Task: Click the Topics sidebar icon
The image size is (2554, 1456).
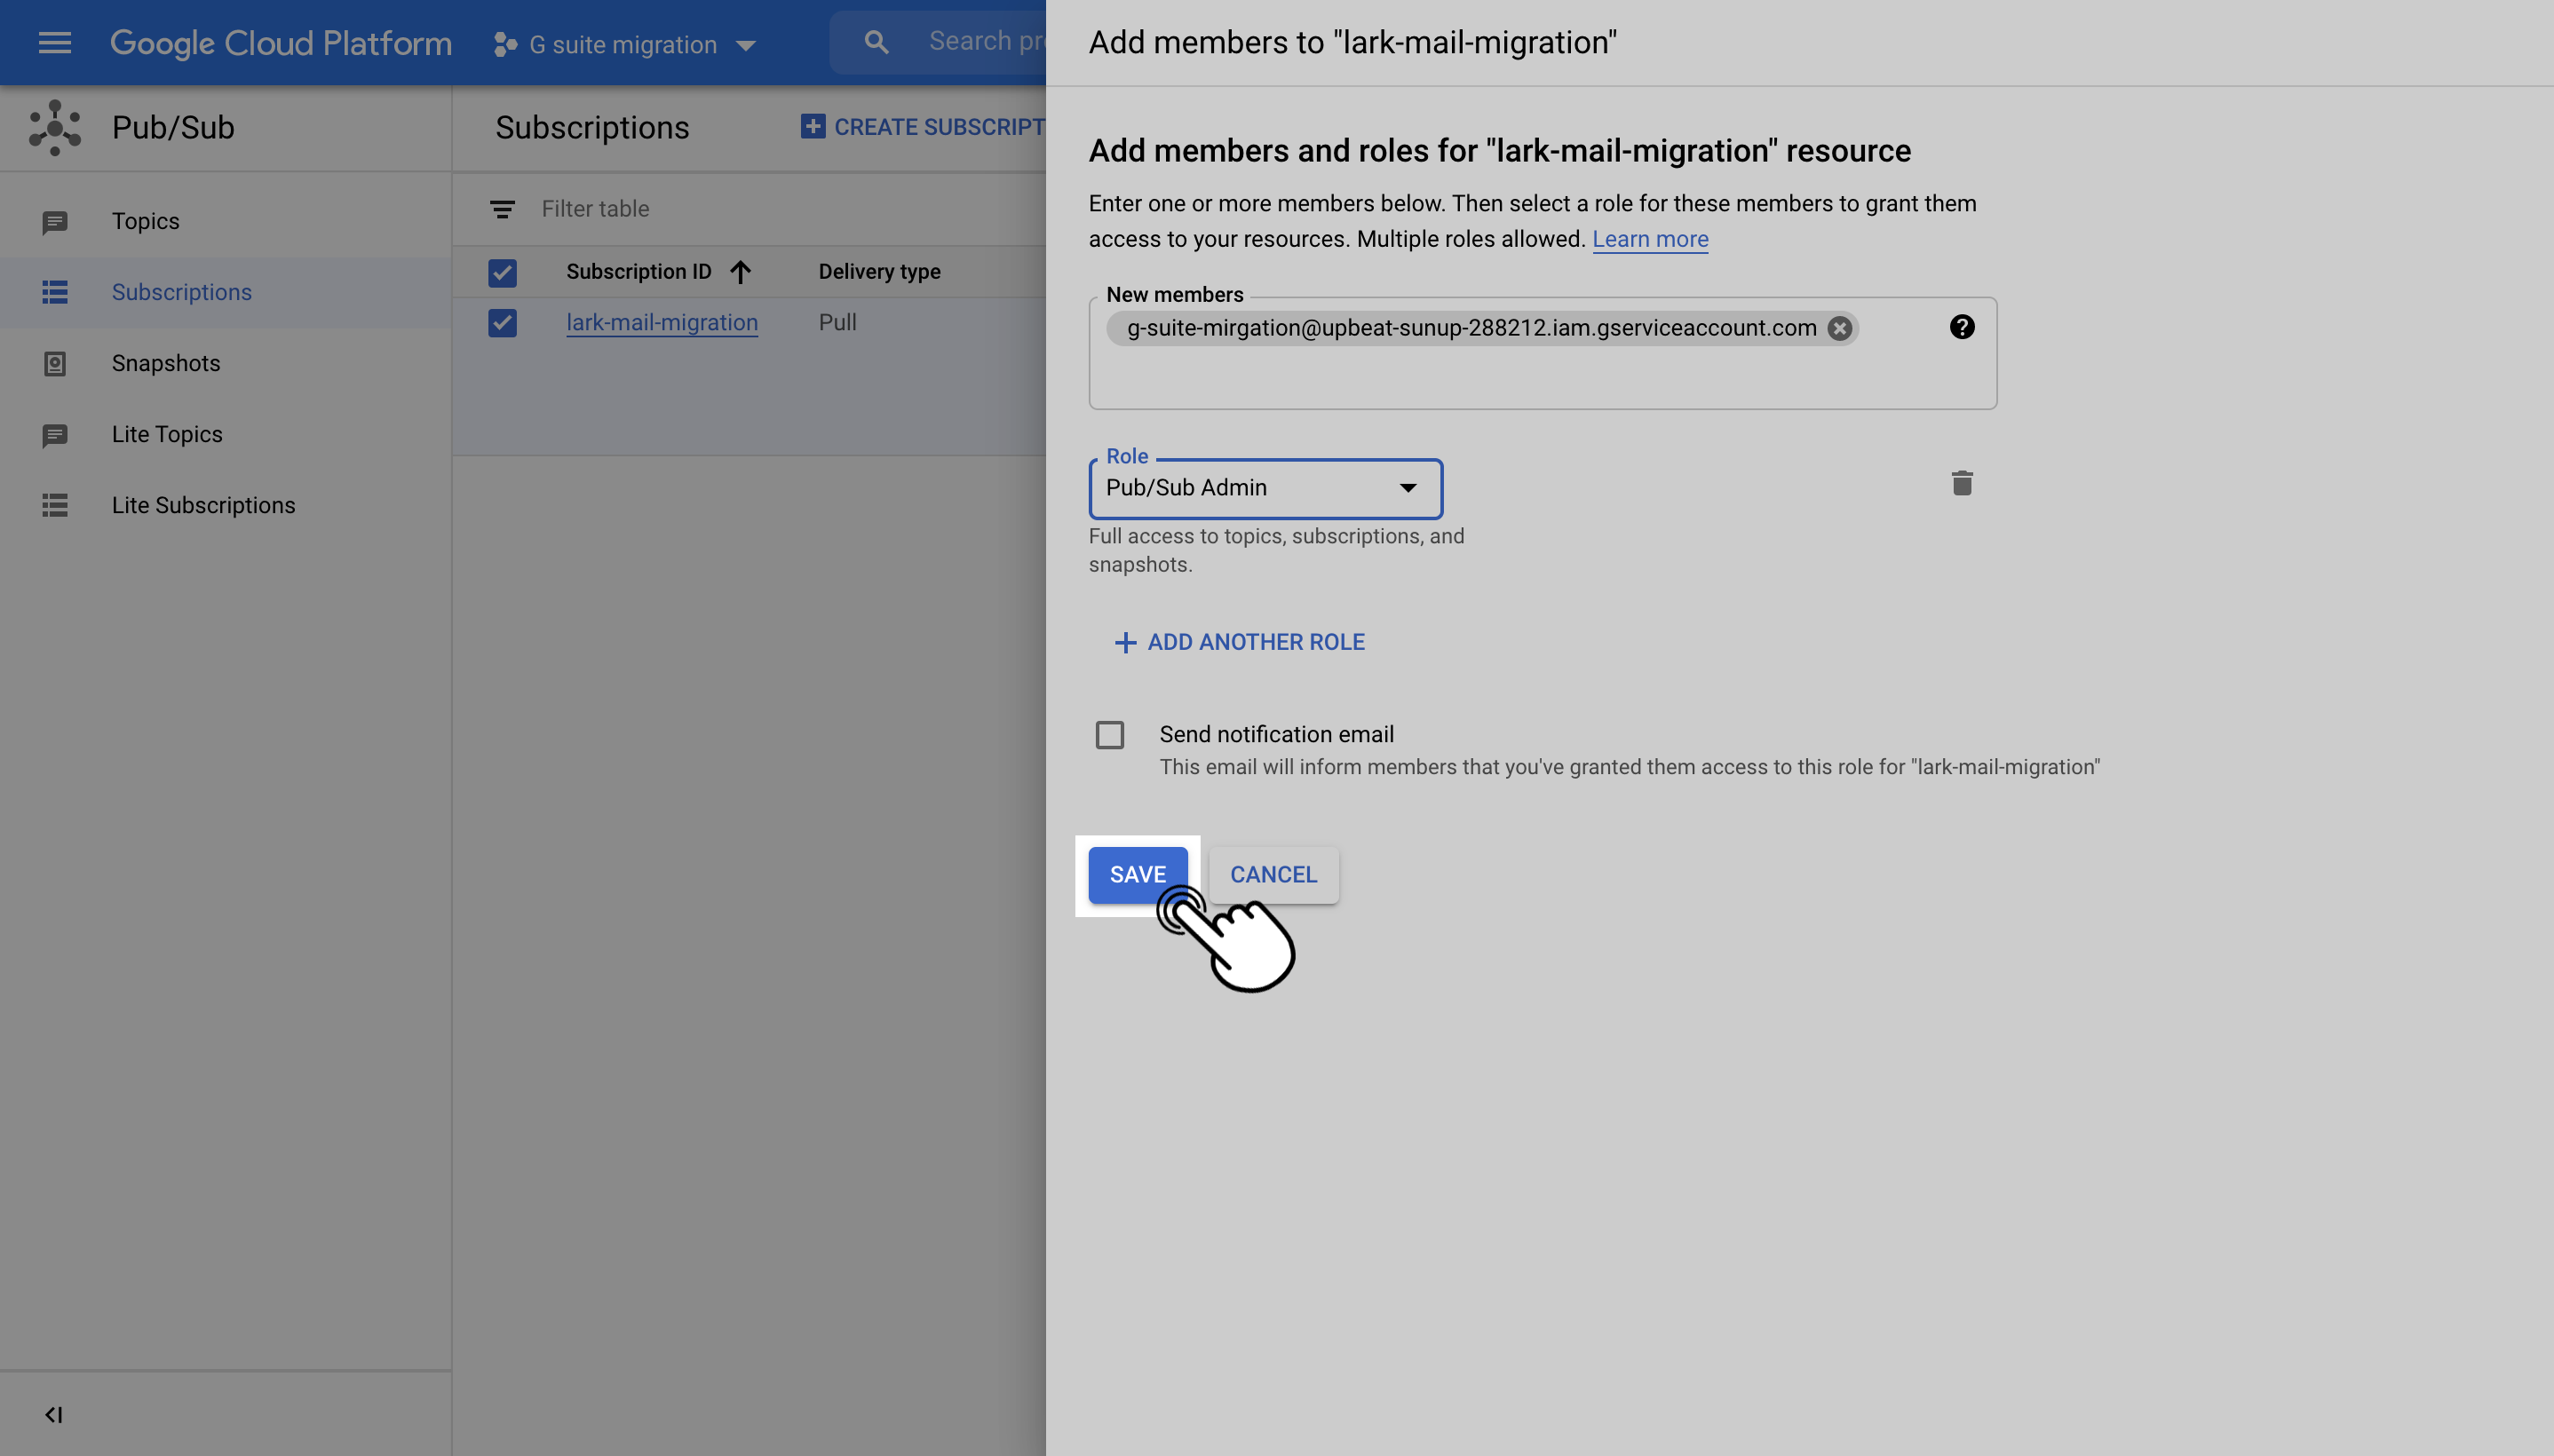Action: pyautogui.click(x=55, y=222)
